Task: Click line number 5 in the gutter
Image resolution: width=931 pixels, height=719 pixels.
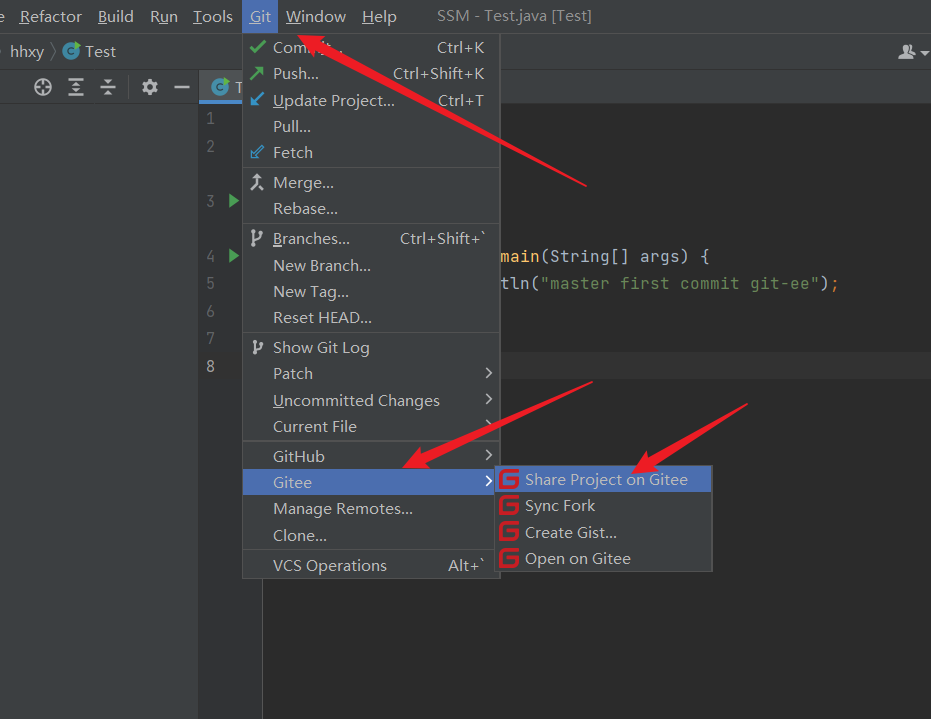Action: [210, 283]
